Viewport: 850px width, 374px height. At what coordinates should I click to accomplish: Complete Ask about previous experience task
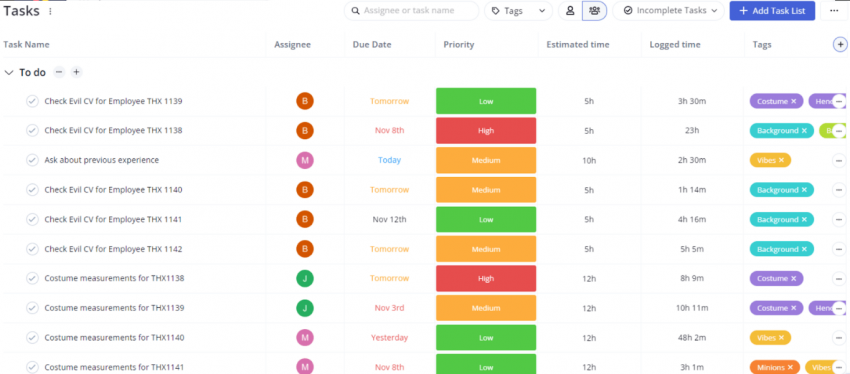(33, 160)
